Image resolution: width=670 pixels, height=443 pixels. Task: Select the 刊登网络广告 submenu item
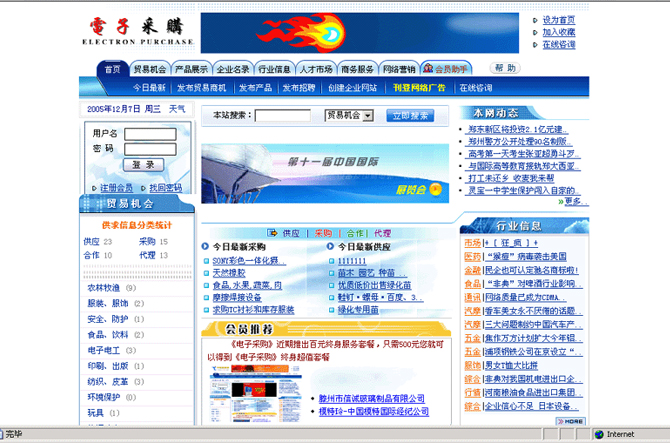point(419,88)
